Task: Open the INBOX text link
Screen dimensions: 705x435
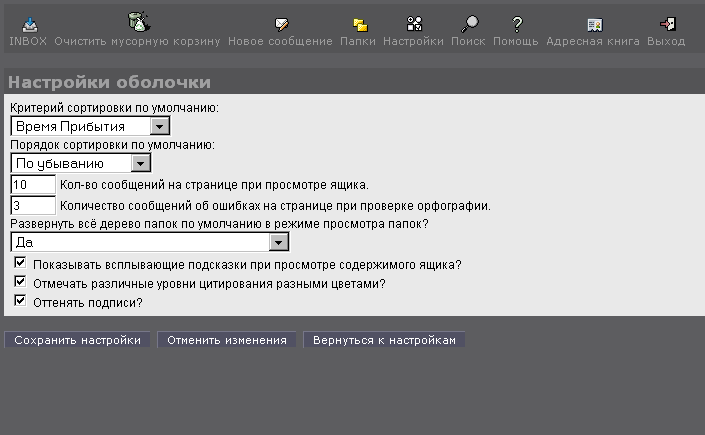Action: pyautogui.click(x=28, y=41)
